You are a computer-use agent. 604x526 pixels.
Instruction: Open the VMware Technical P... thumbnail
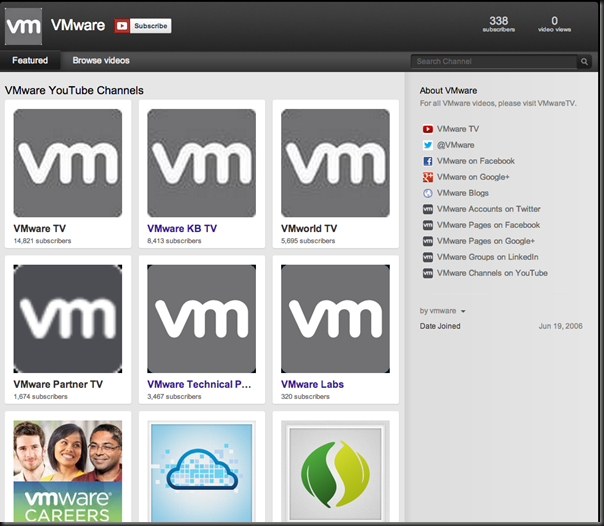click(201, 319)
